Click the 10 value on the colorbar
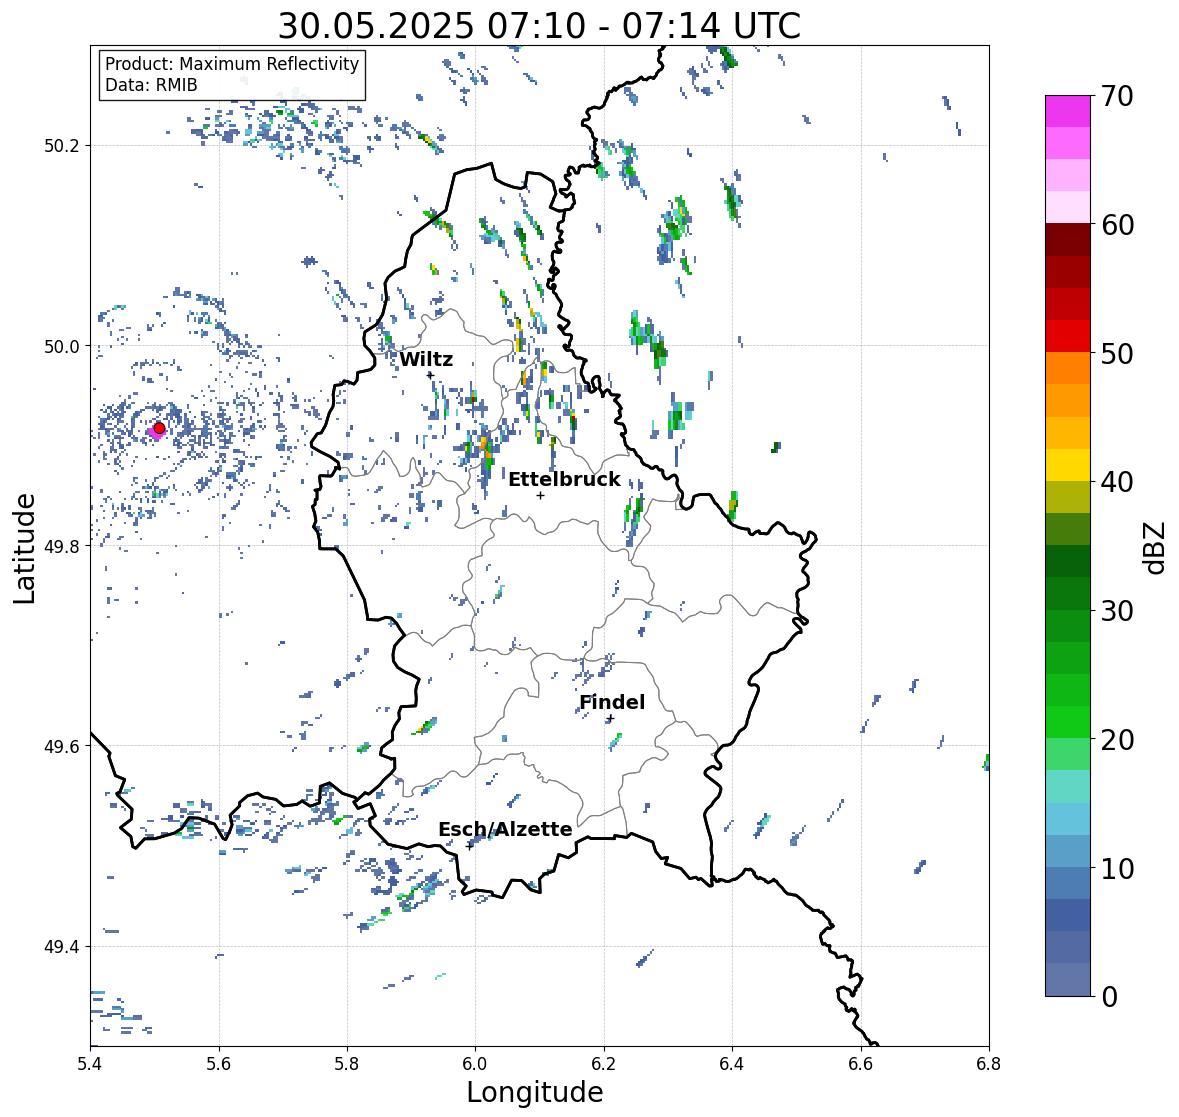The height and width of the screenshot is (1117, 1179). click(1117, 868)
